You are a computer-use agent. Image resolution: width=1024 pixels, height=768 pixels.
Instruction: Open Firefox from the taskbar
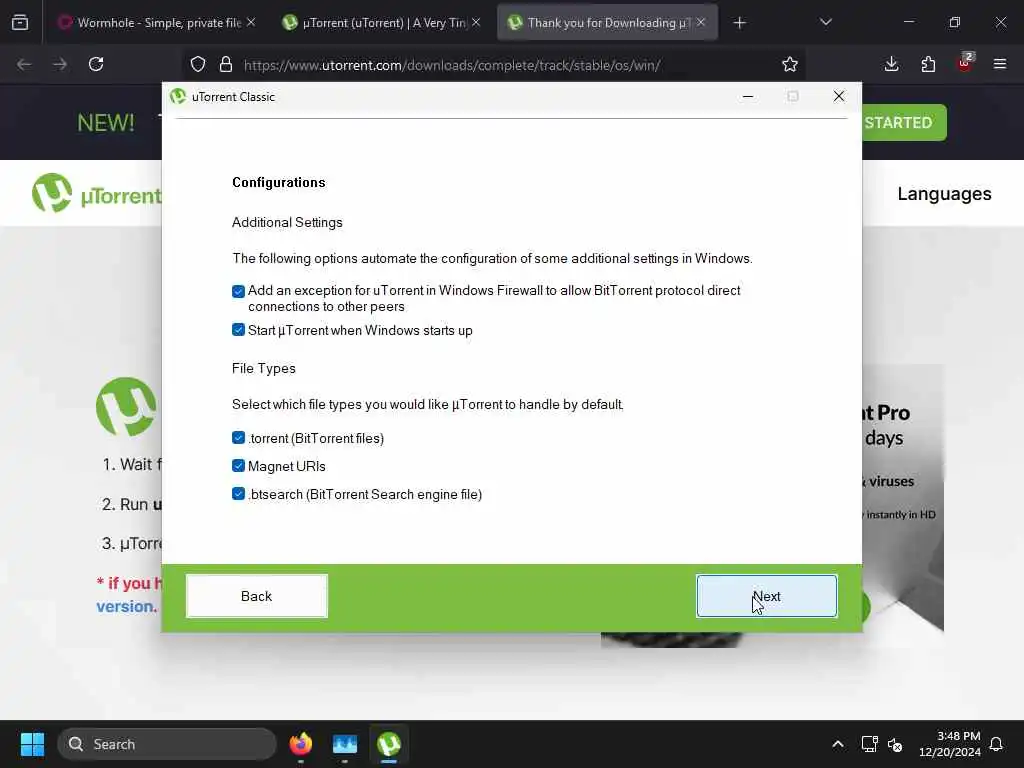(x=300, y=744)
